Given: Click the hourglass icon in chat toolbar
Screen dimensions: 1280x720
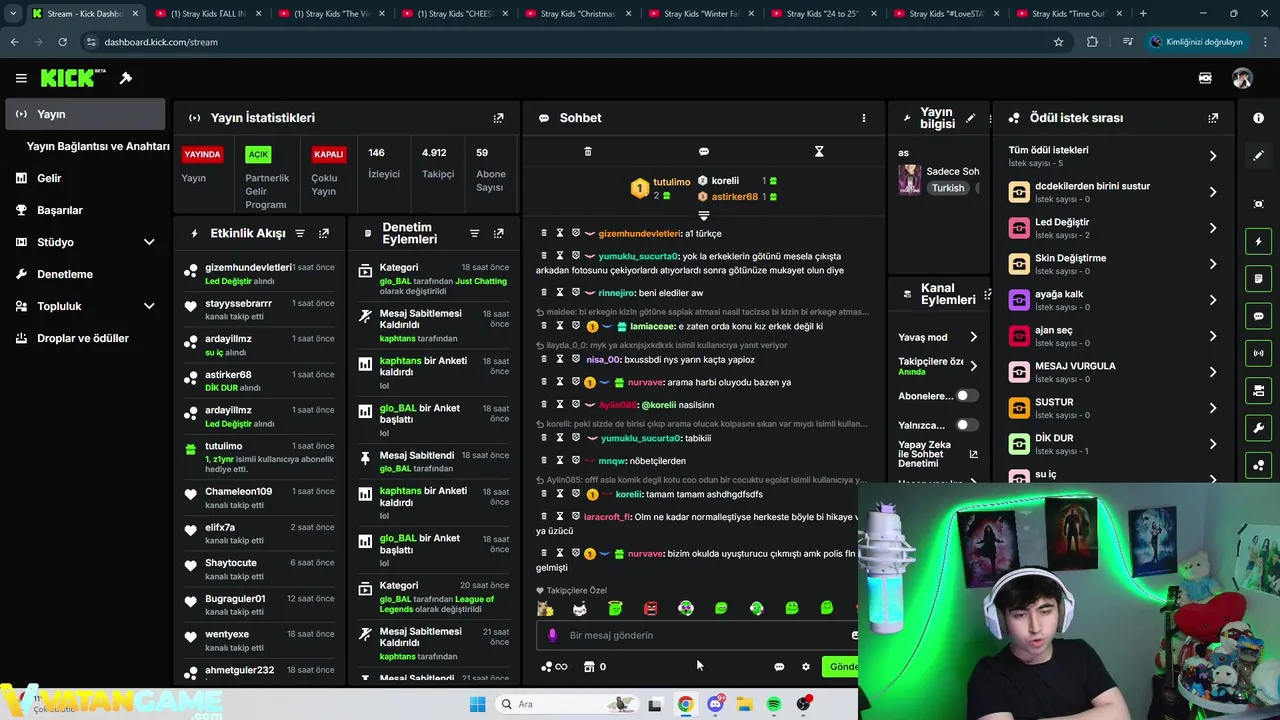Looking at the screenshot, I should [819, 151].
